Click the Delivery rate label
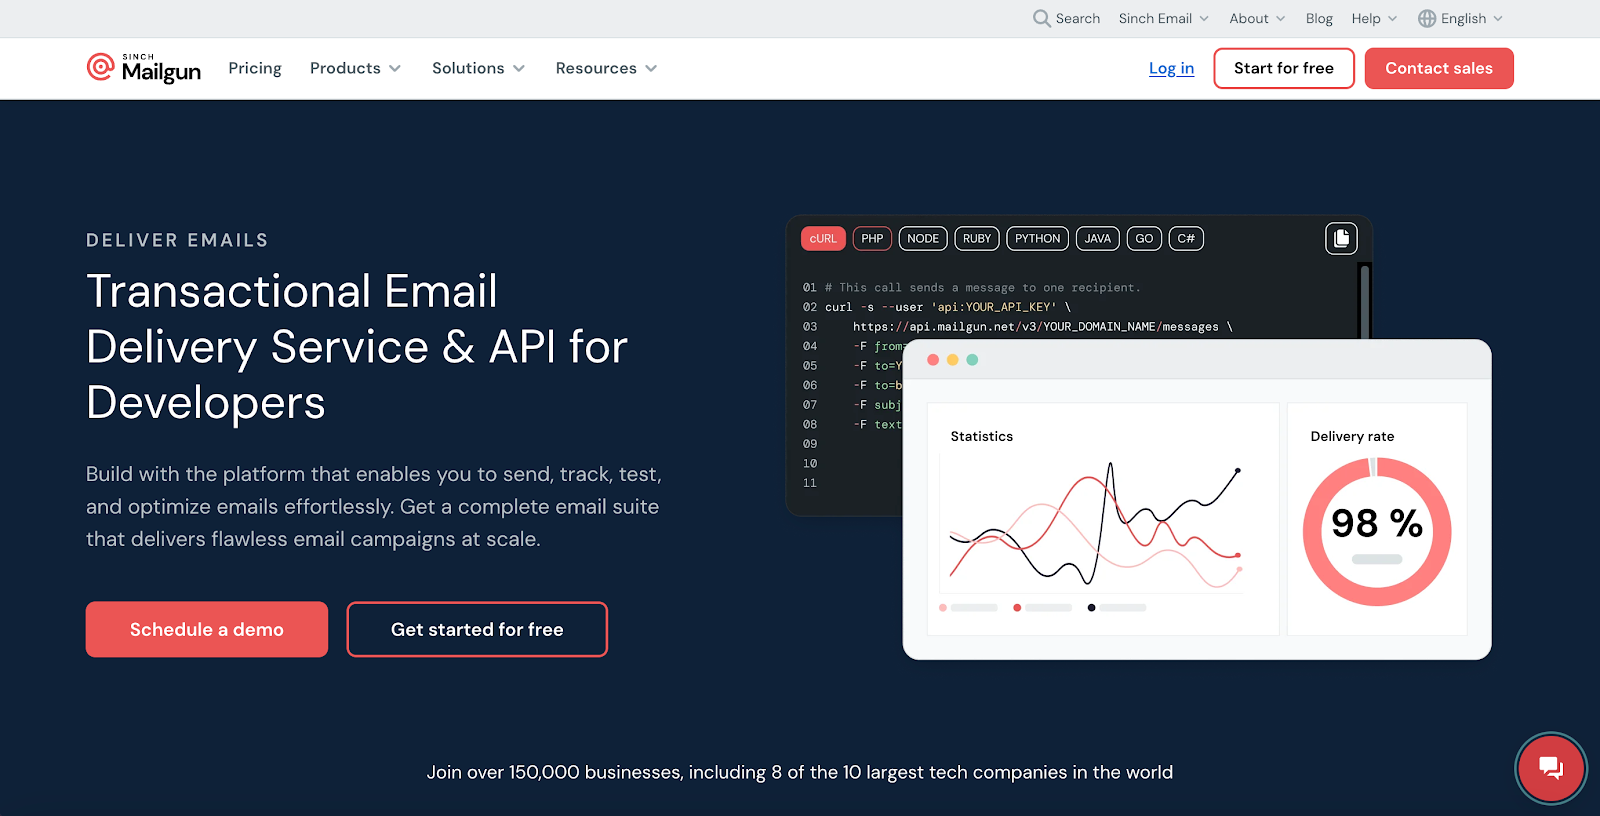 coord(1352,436)
